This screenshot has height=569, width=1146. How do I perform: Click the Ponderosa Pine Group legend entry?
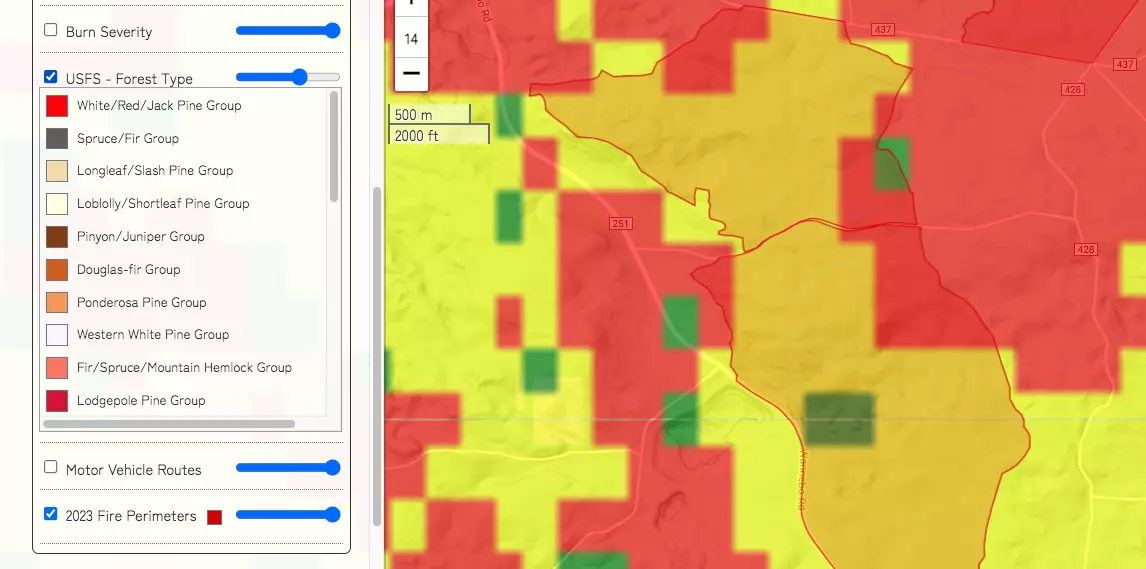[x=141, y=303]
